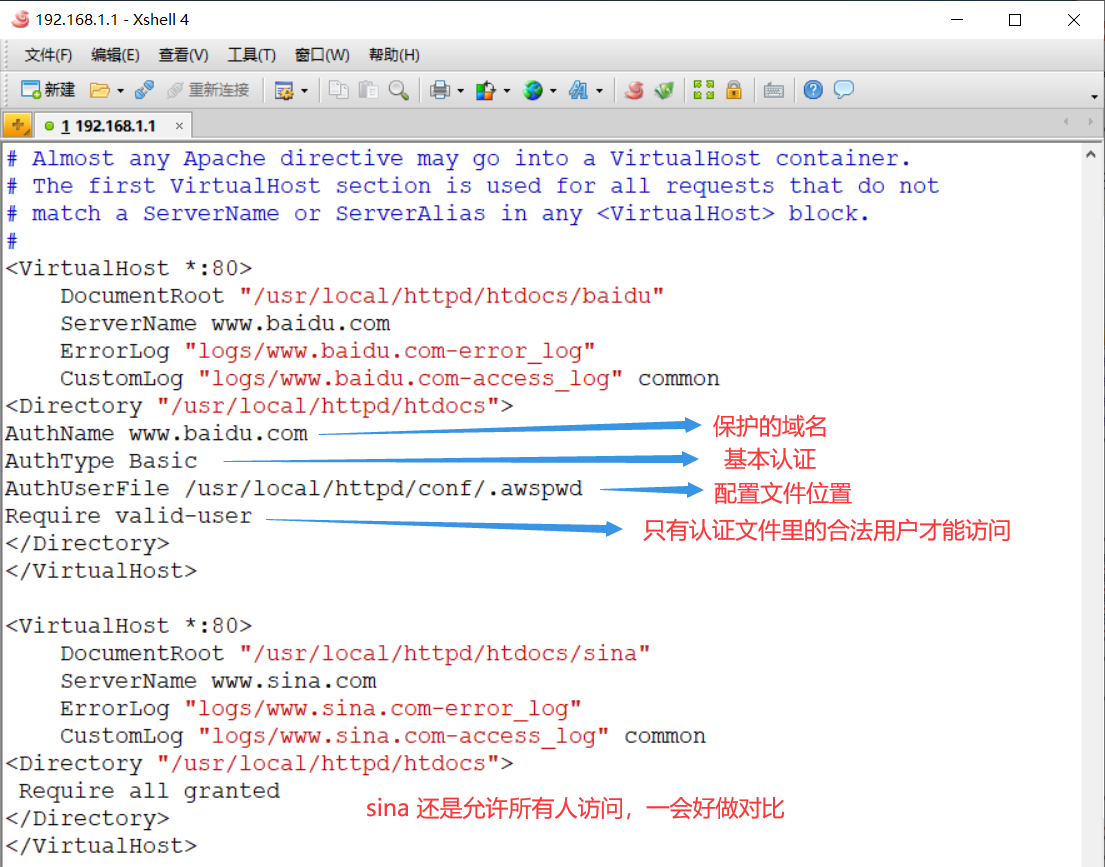This screenshot has height=867, width=1105.
Task: Open the 查看(V) menu
Action: click(x=183, y=55)
